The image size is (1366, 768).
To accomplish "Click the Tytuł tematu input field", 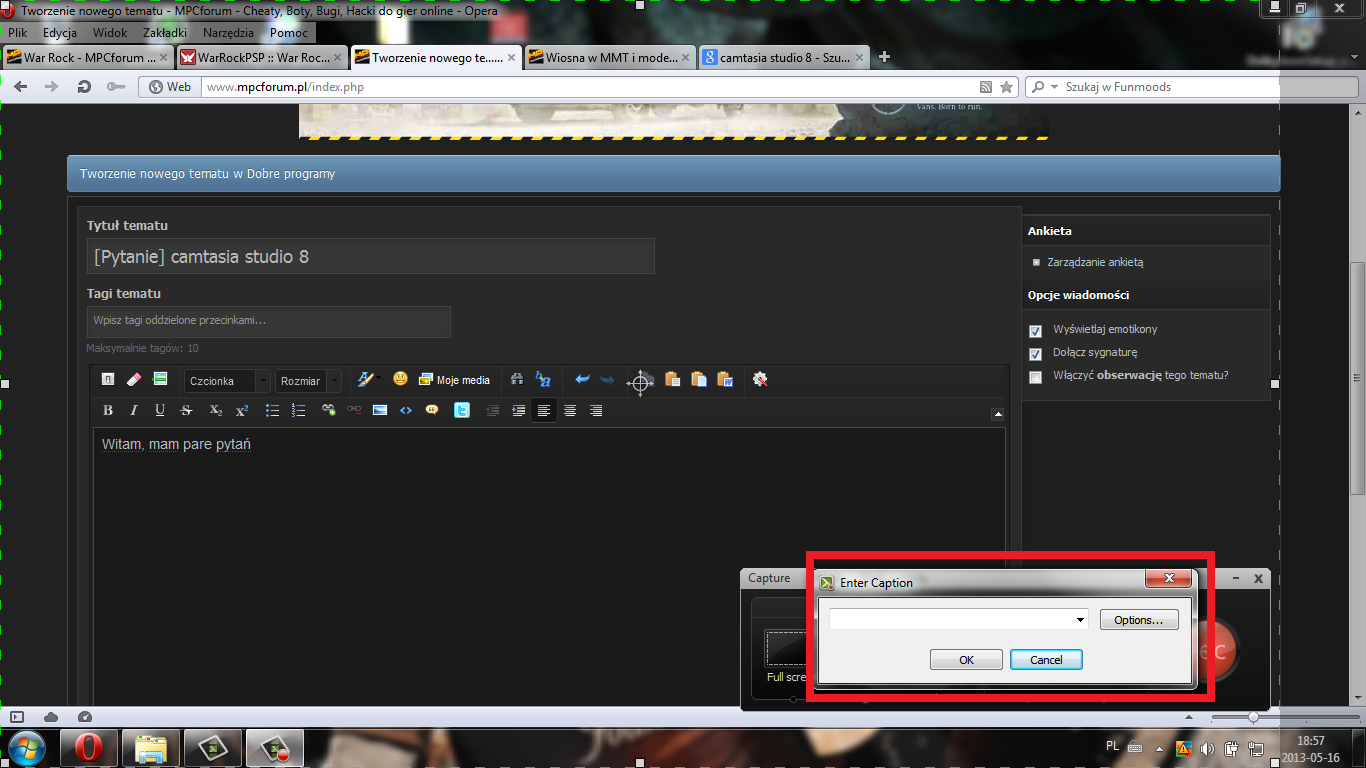I will point(371,256).
